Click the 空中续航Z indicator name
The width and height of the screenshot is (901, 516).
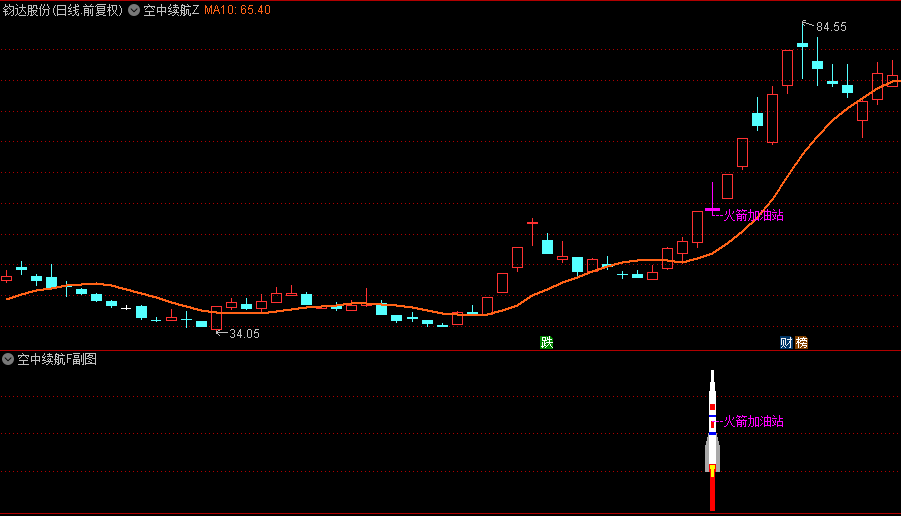tap(171, 10)
